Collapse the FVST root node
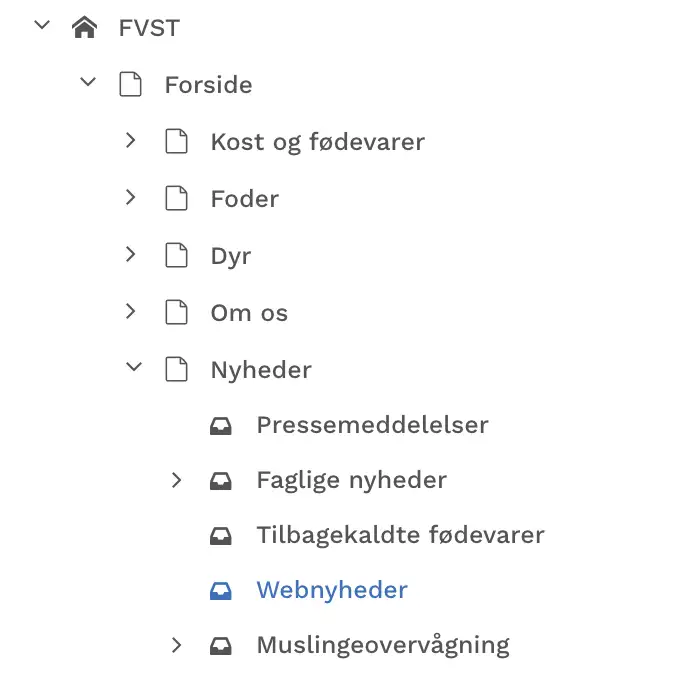This screenshot has width=694, height=684. (x=42, y=27)
